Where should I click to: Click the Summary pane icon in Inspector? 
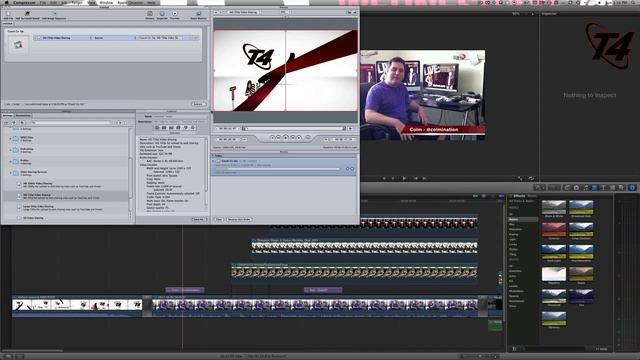pyautogui.click(x=157, y=128)
